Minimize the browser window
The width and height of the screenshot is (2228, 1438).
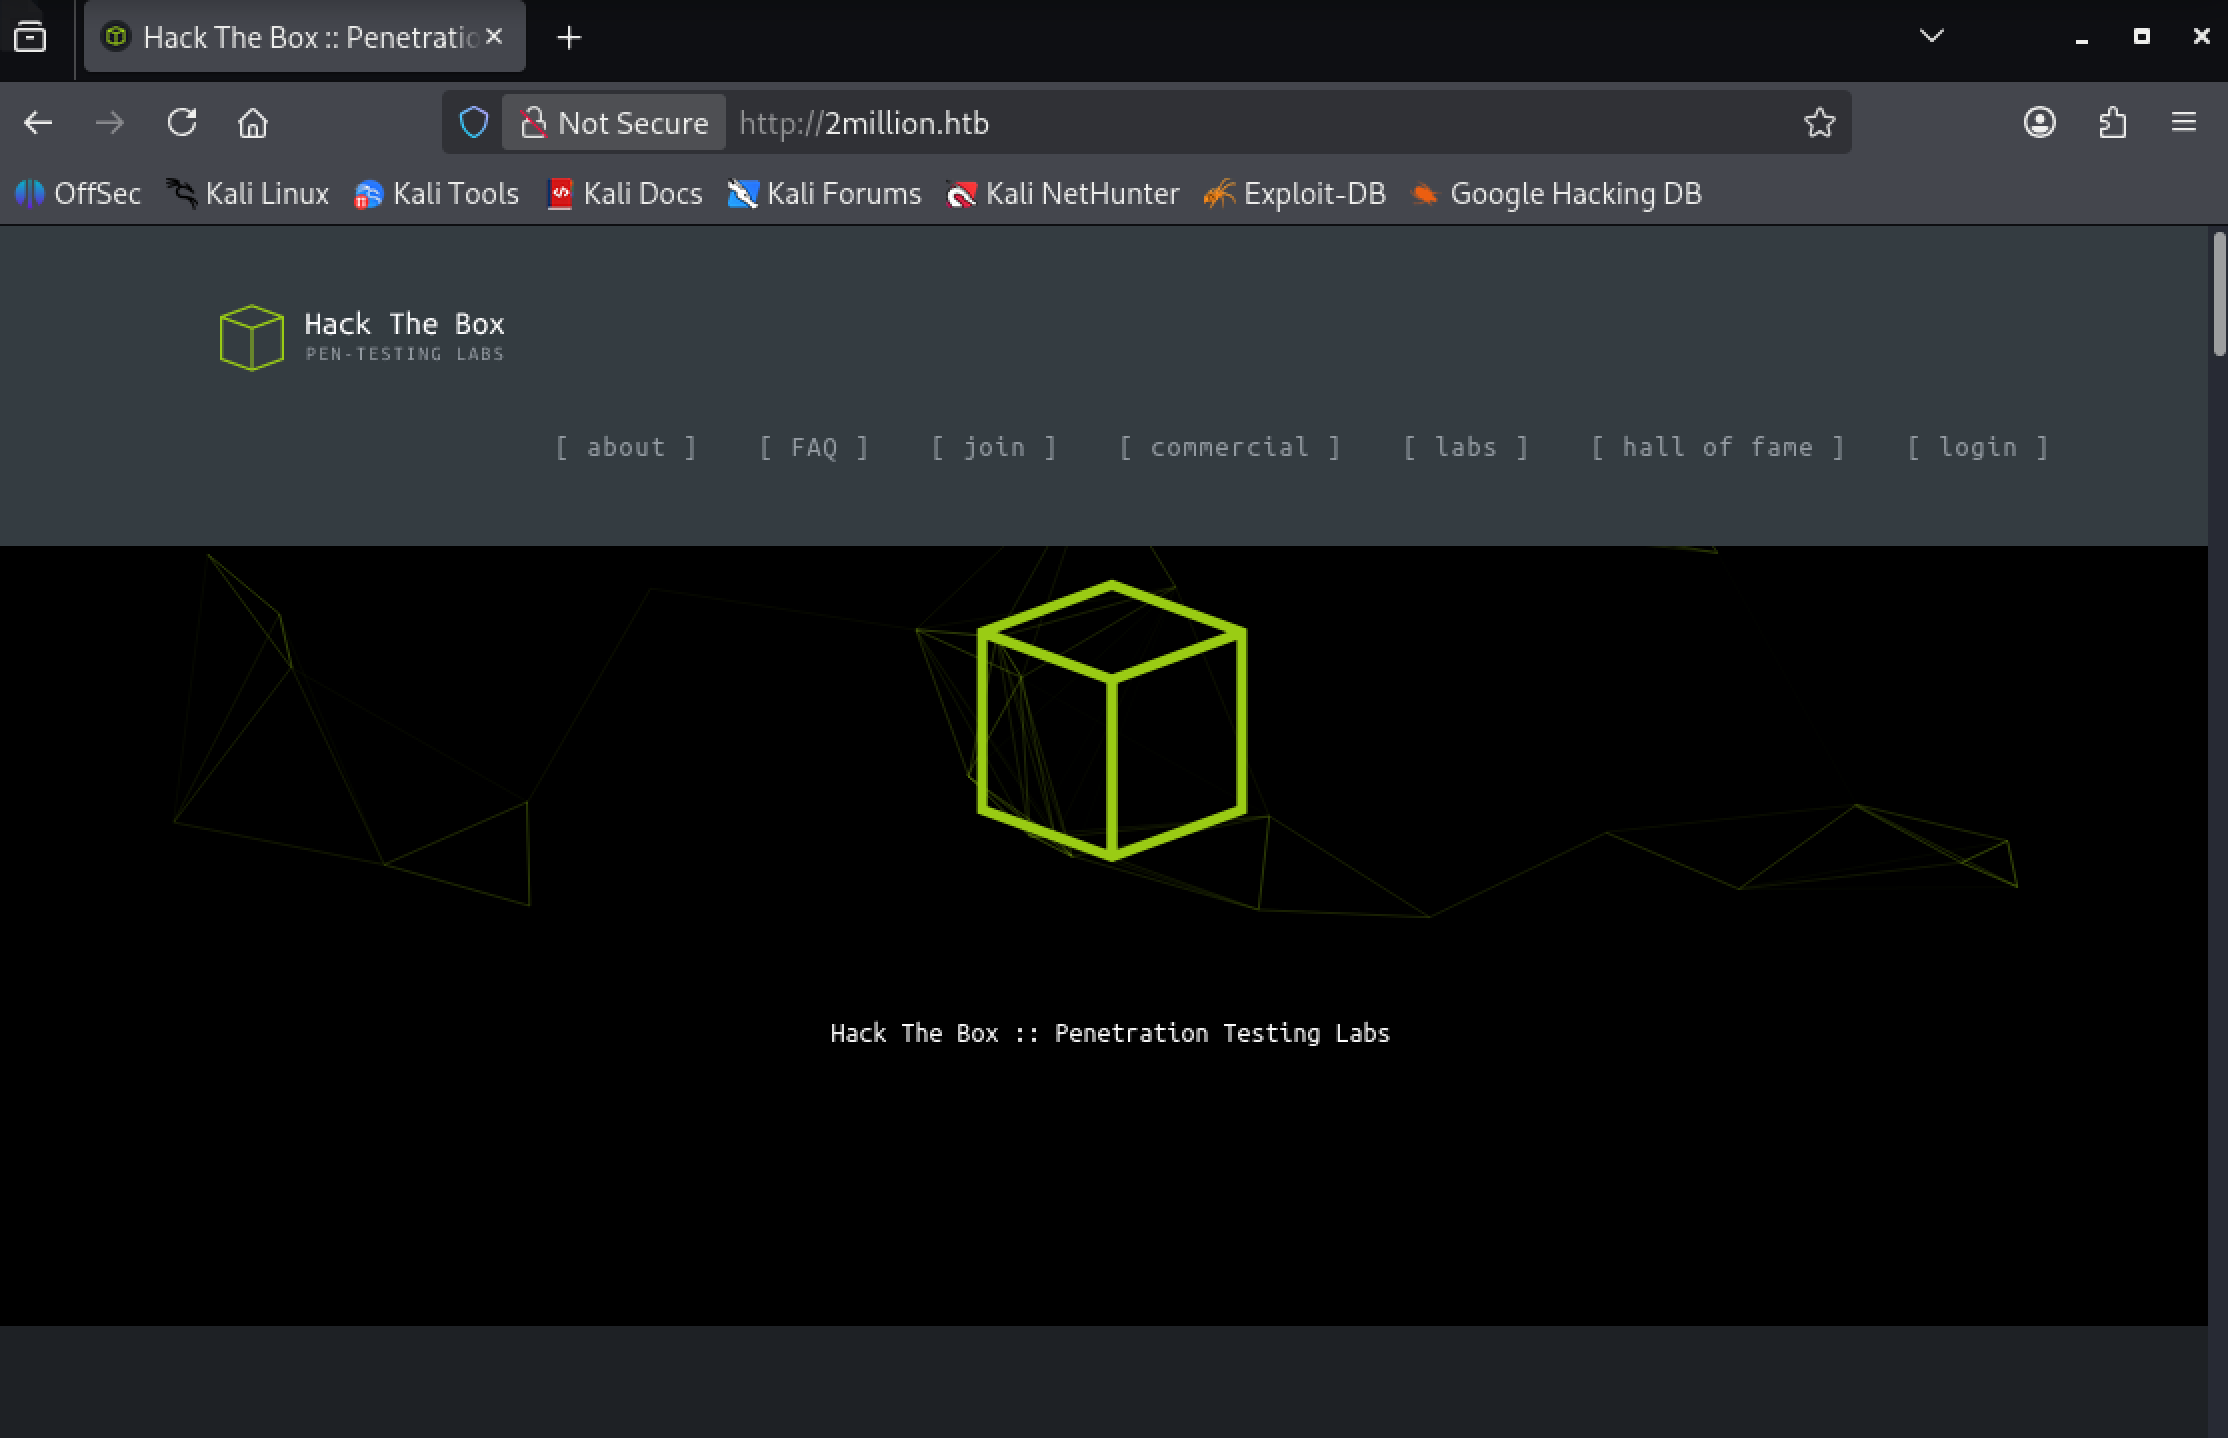pos(2081,37)
